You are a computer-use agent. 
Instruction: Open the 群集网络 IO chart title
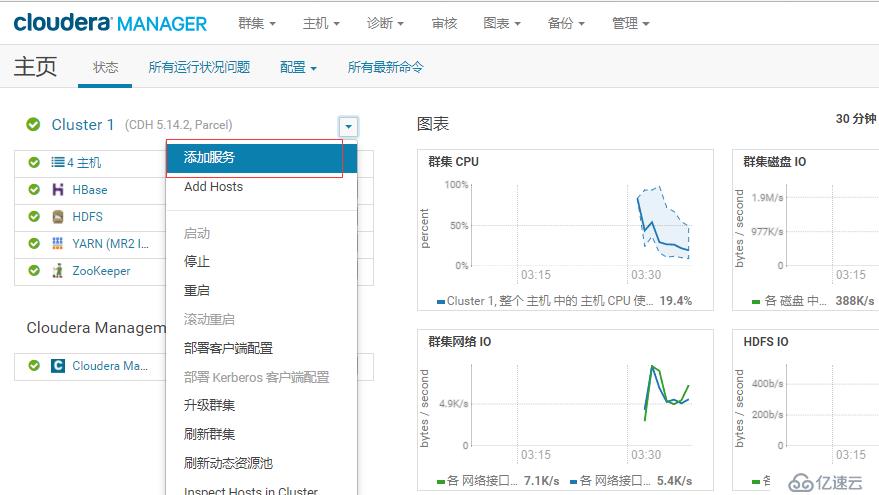pyautogui.click(x=460, y=342)
